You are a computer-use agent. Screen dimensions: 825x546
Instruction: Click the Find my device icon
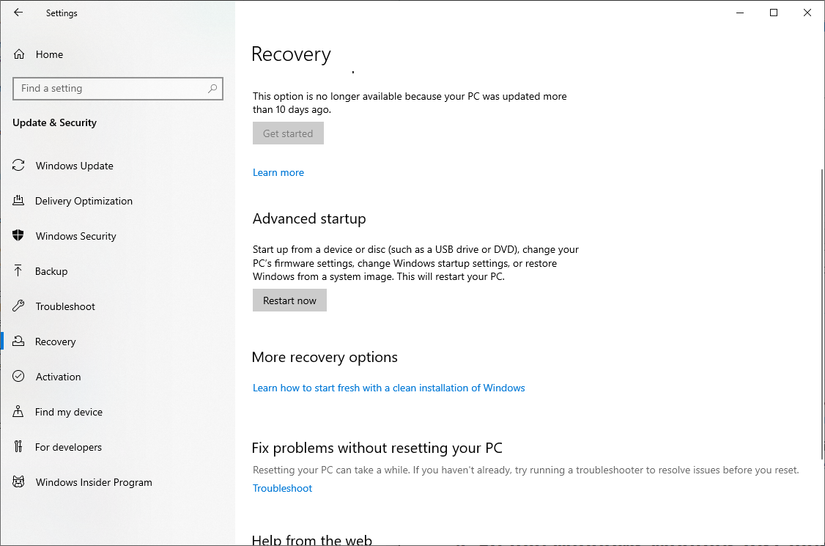(x=18, y=411)
